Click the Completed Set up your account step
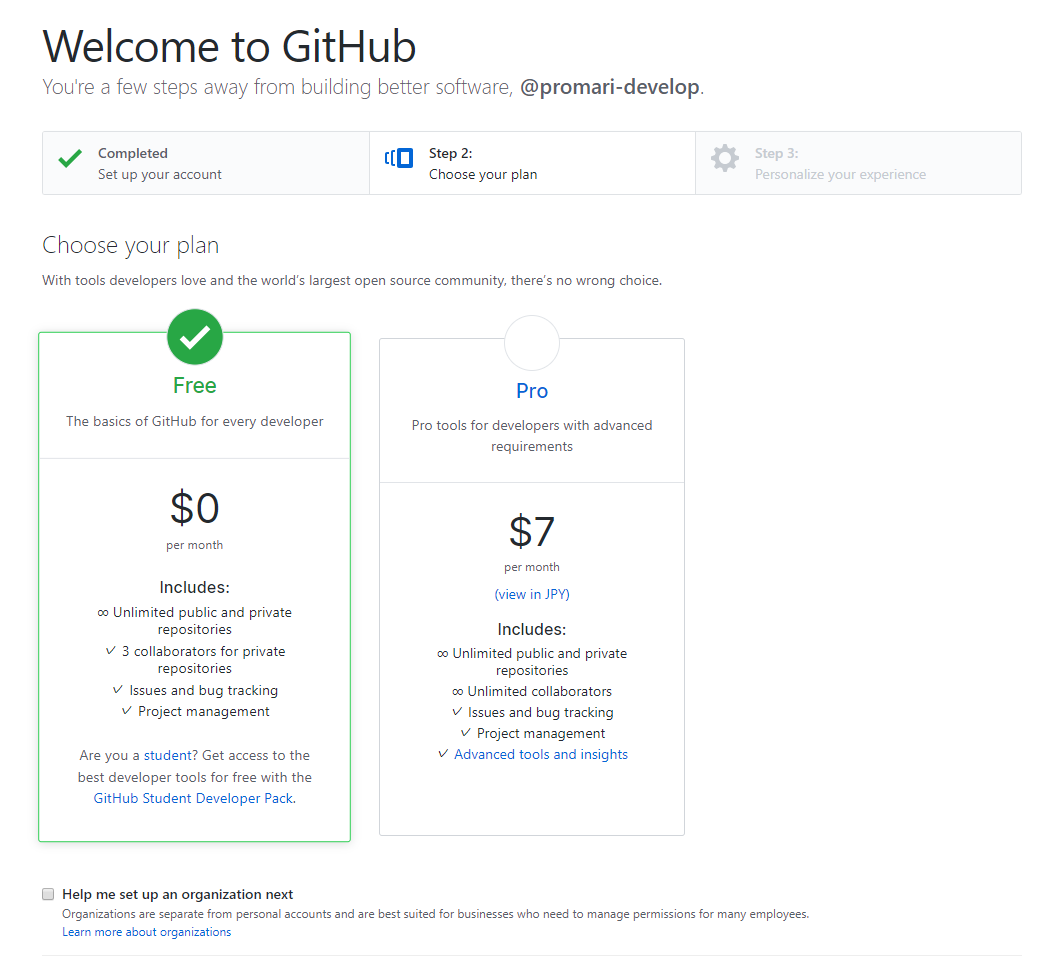The height and width of the screenshot is (961, 1040). click(x=206, y=163)
